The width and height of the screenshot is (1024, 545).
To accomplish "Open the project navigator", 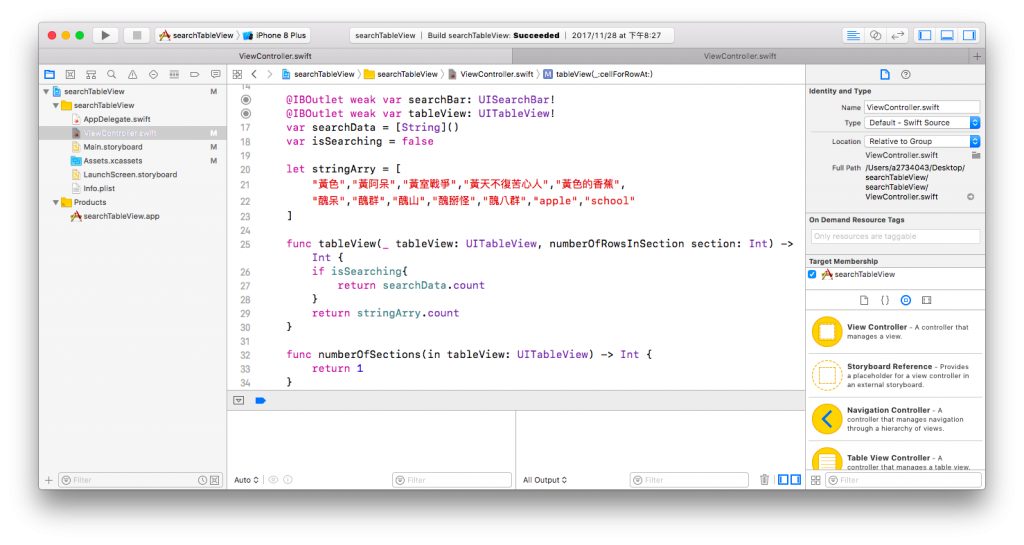I will (50, 74).
